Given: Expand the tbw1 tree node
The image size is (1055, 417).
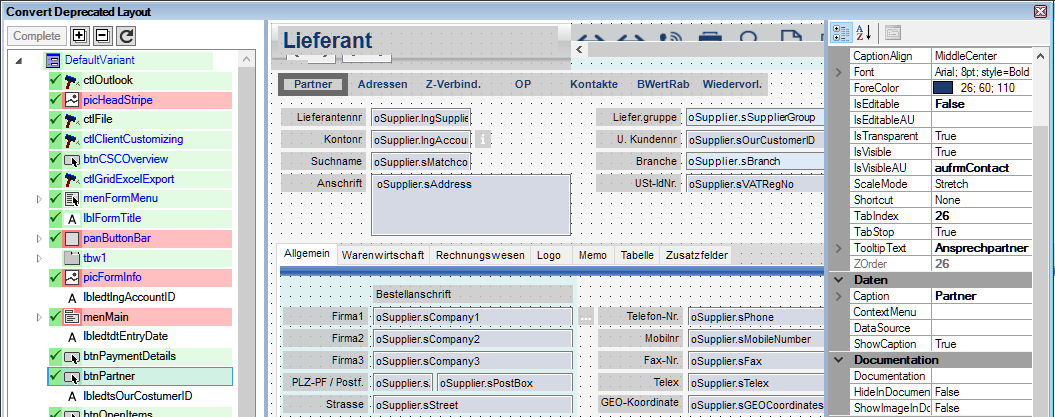Looking at the screenshot, I should (38, 258).
